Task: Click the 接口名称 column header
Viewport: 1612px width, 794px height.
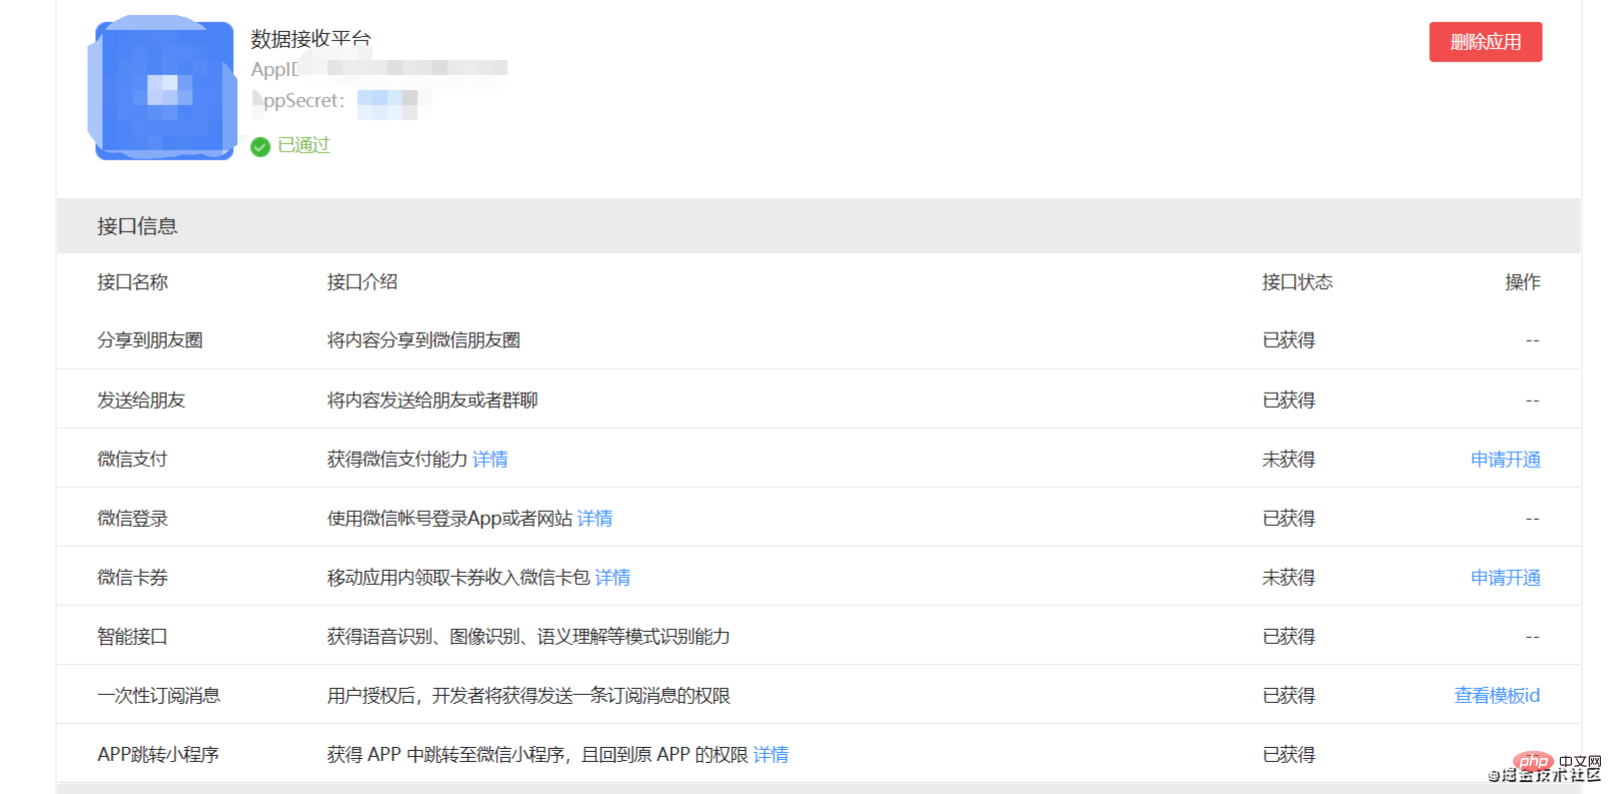Action: [x=132, y=282]
